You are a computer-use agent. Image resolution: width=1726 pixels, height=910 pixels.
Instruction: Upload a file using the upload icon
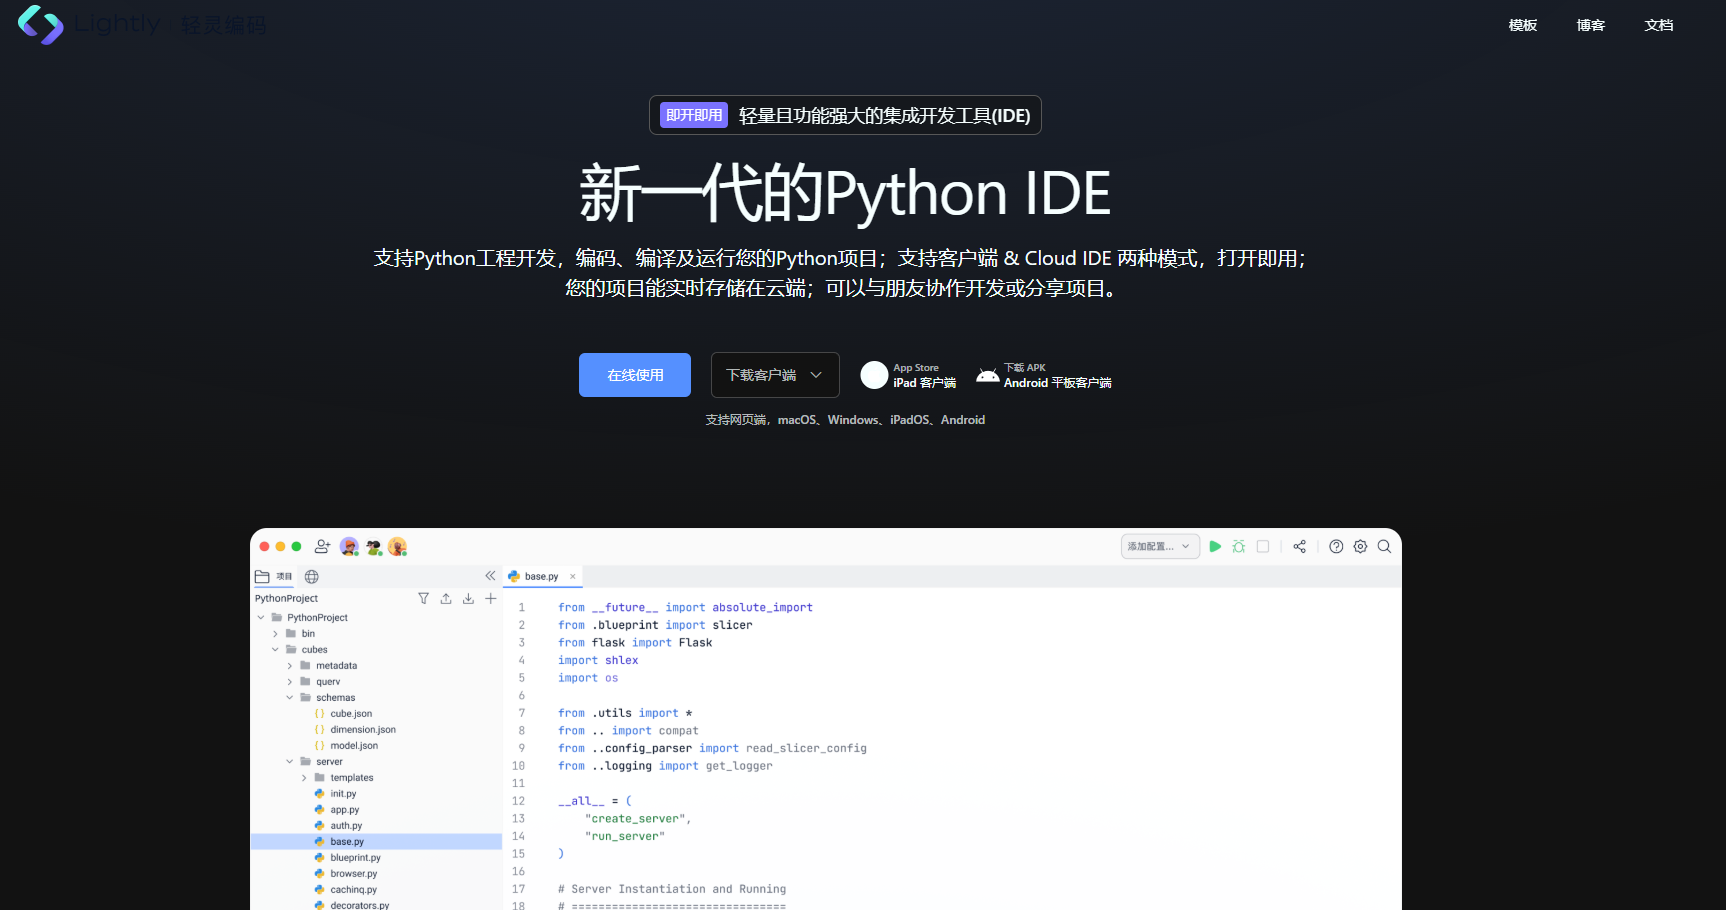pos(445,597)
